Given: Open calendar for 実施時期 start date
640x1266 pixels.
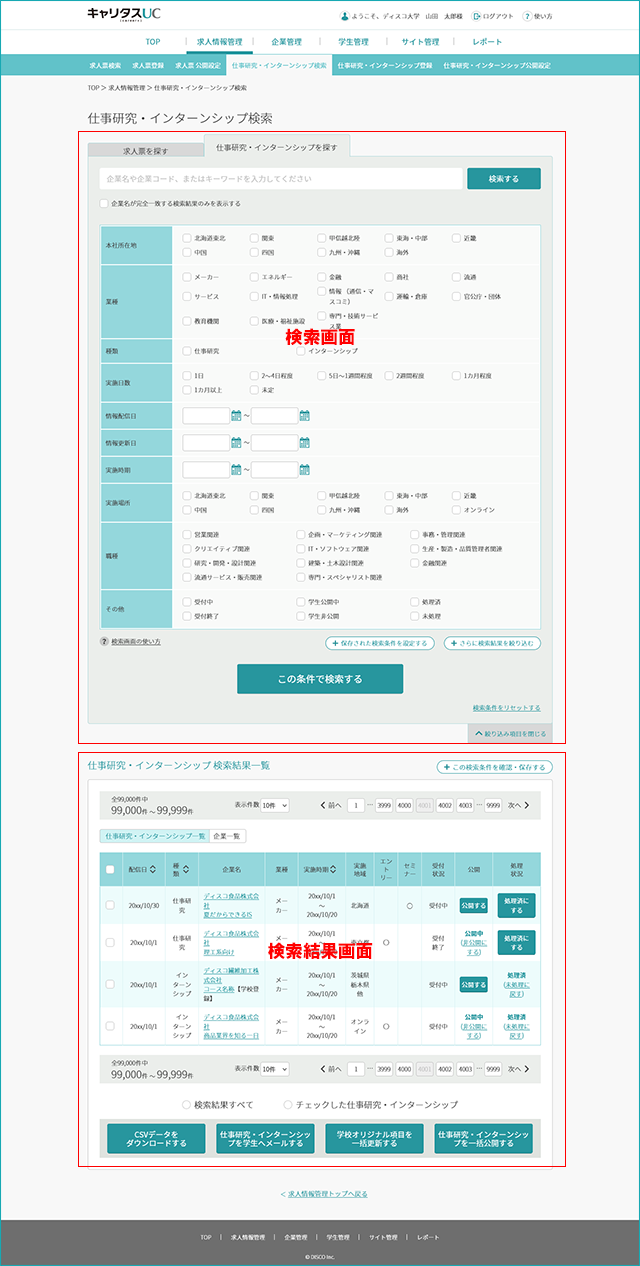Looking at the screenshot, I should pyautogui.click(x=236, y=469).
